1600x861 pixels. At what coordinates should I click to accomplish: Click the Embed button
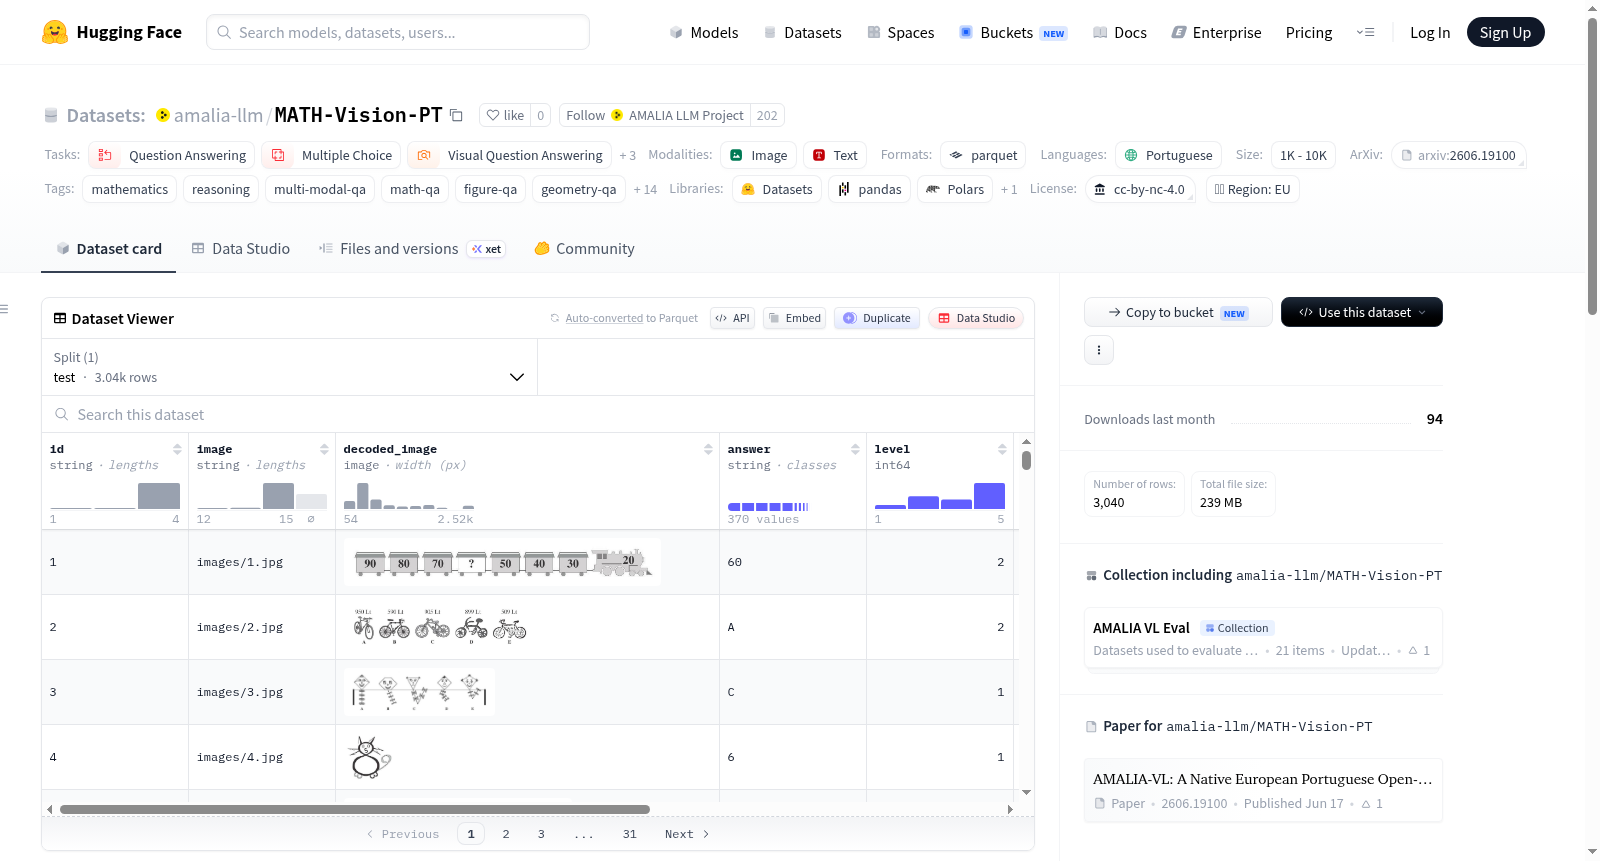click(x=795, y=318)
